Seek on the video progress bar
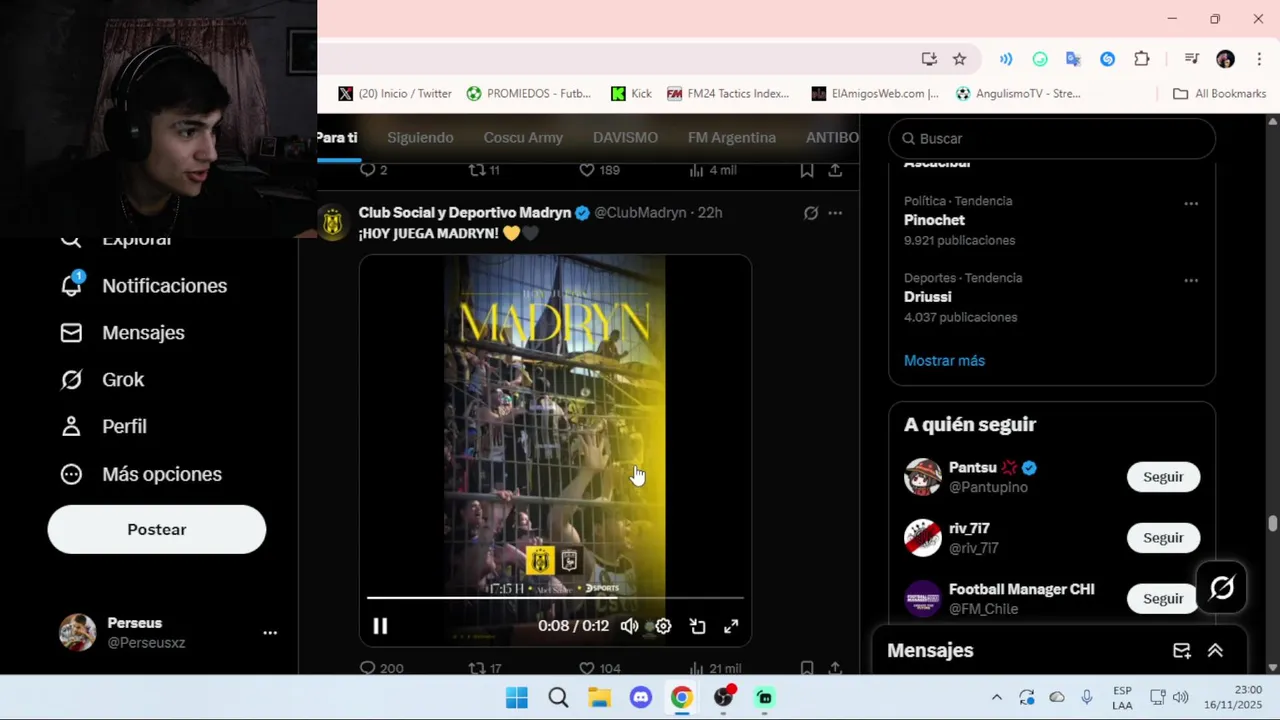The height and width of the screenshot is (720, 1280). click(555, 598)
